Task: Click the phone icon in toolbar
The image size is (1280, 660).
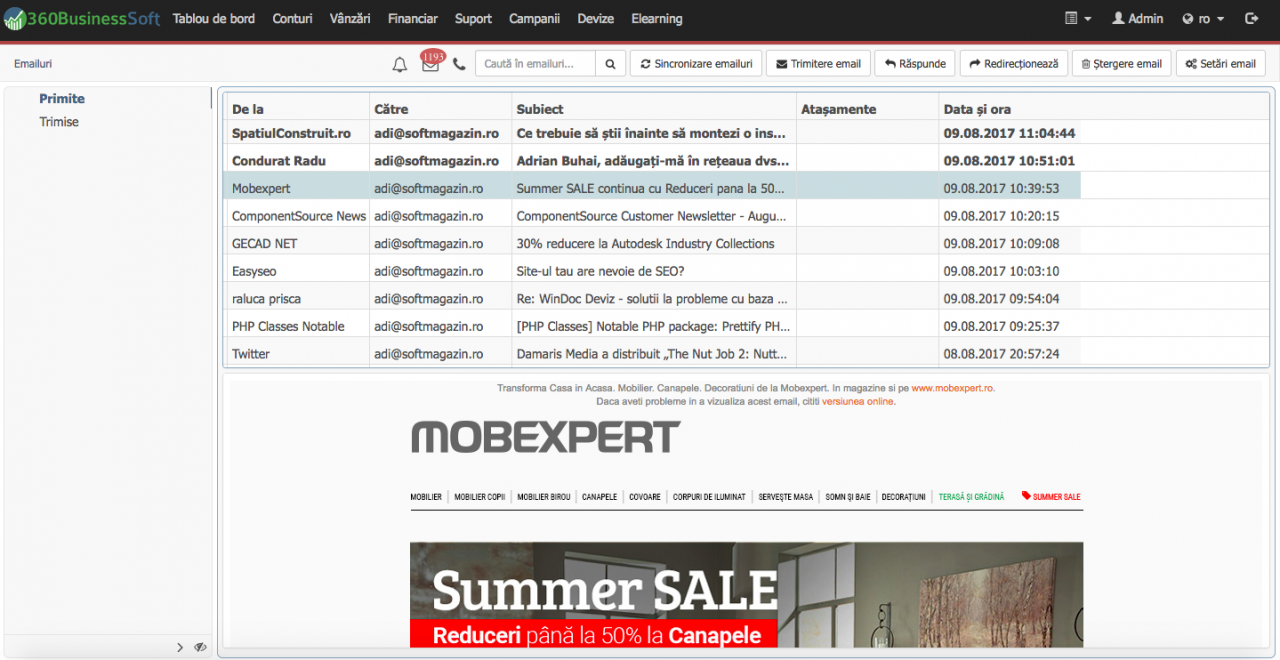Action: 459,64
